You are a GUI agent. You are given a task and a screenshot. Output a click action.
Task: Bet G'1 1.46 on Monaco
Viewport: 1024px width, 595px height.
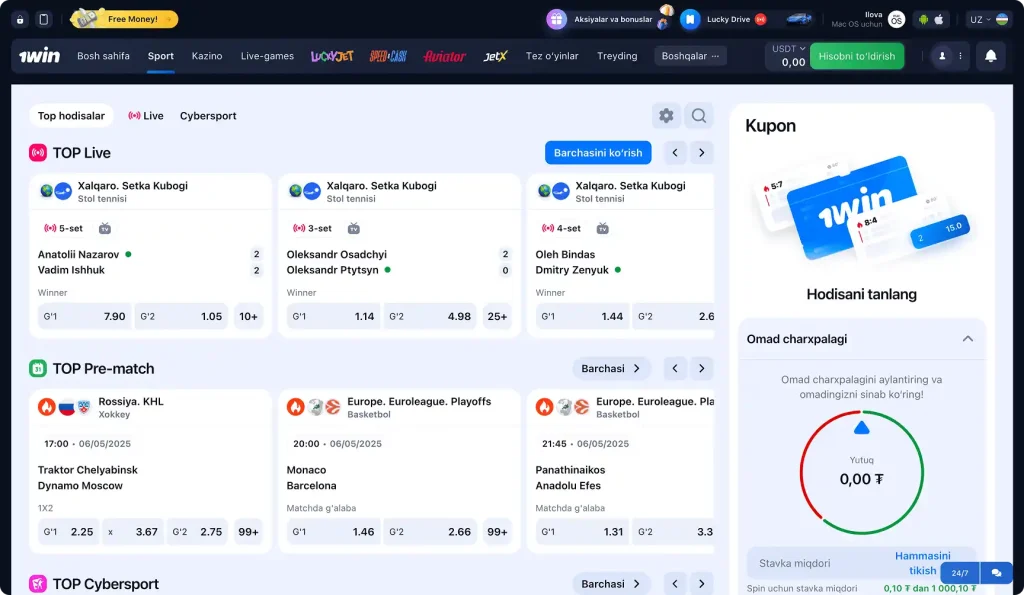pyautogui.click(x=333, y=532)
